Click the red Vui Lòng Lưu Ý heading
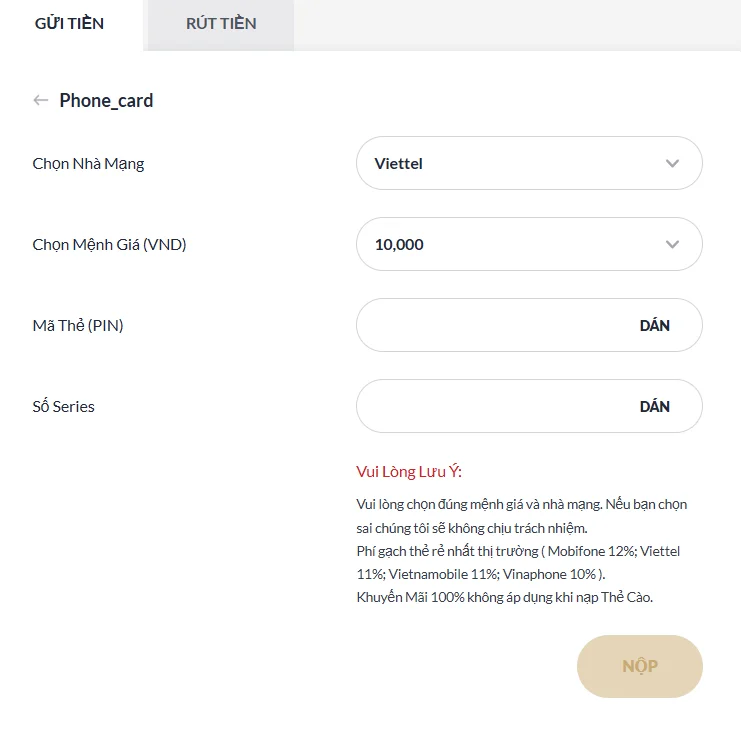741x731 pixels. [x=409, y=472]
